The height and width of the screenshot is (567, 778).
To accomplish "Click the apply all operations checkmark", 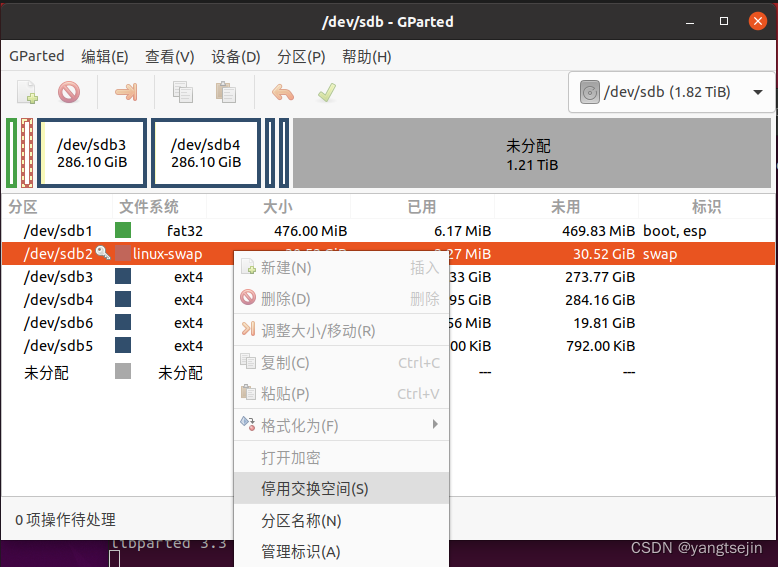I will 326,92.
